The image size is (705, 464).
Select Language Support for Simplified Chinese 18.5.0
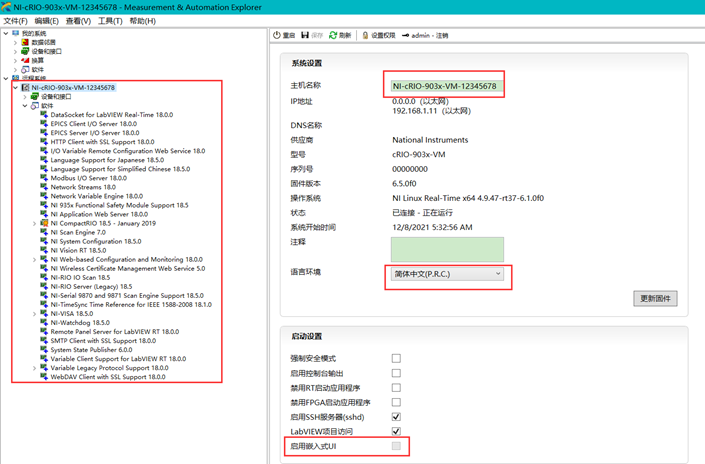click(120, 169)
